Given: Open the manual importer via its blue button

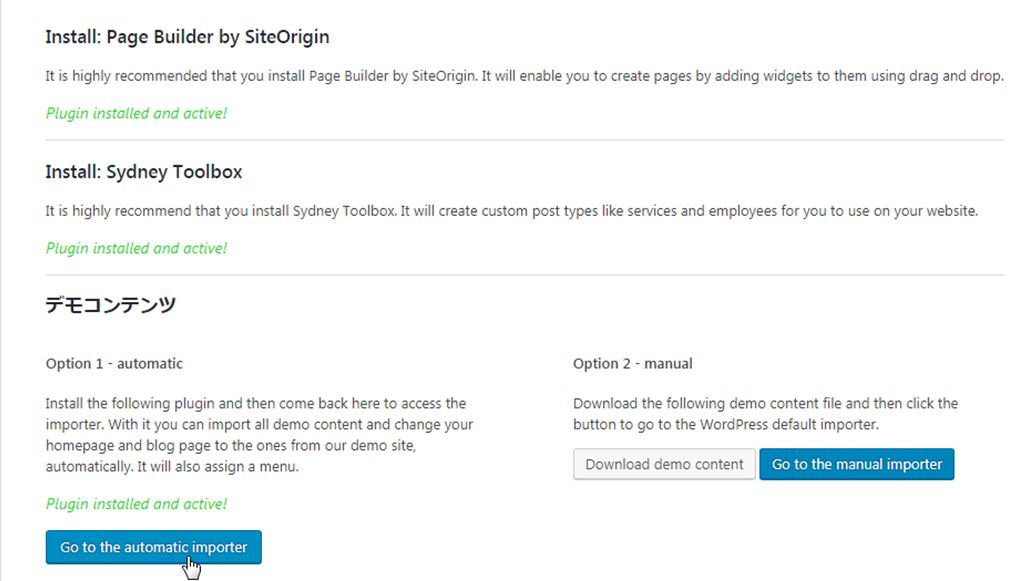Looking at the screenshot, I should pyautogui.click(x=857, y=464).
